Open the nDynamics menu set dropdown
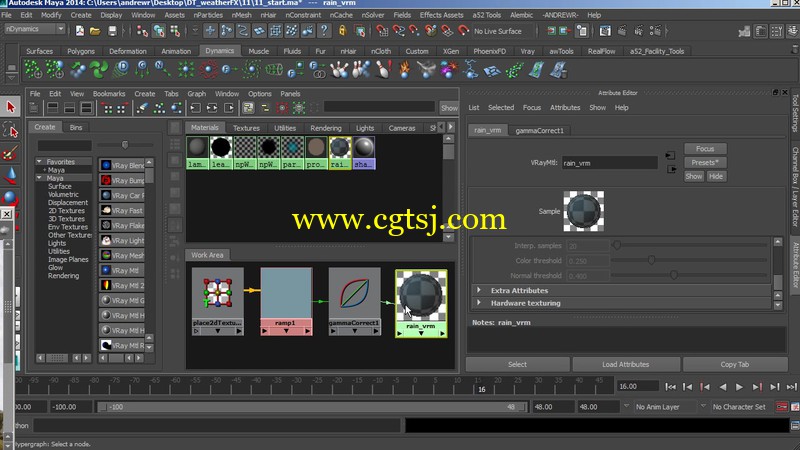Image resolution: width=800 pixels, height=450 pixels. [x=35, y=29]
